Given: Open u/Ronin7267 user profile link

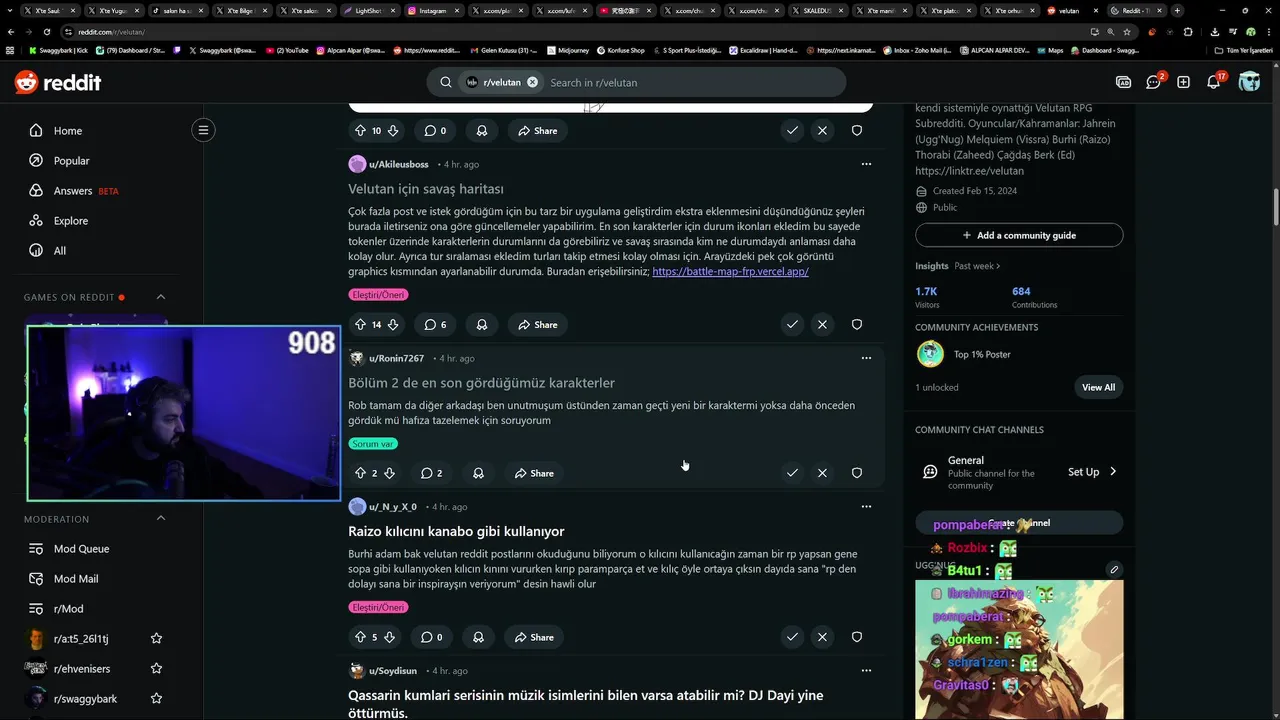Looking at the screenshot, I should click(396, 358).
